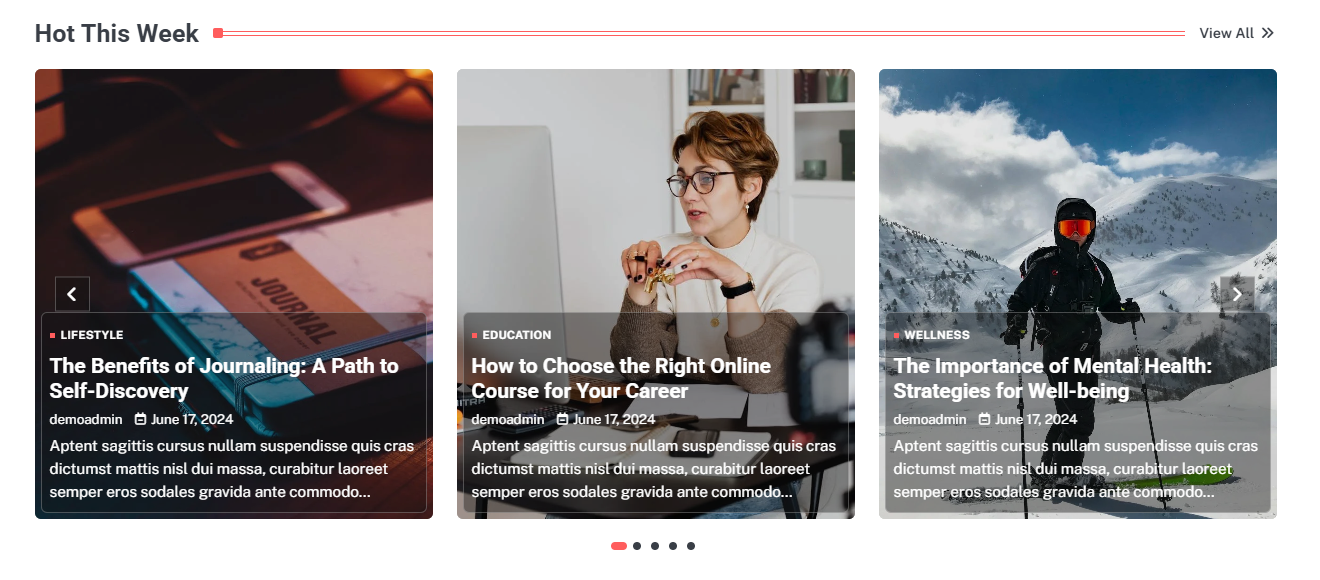The image size is (1320, 580).
Task: Click the next slide arrow icon
Action: 1237,294
